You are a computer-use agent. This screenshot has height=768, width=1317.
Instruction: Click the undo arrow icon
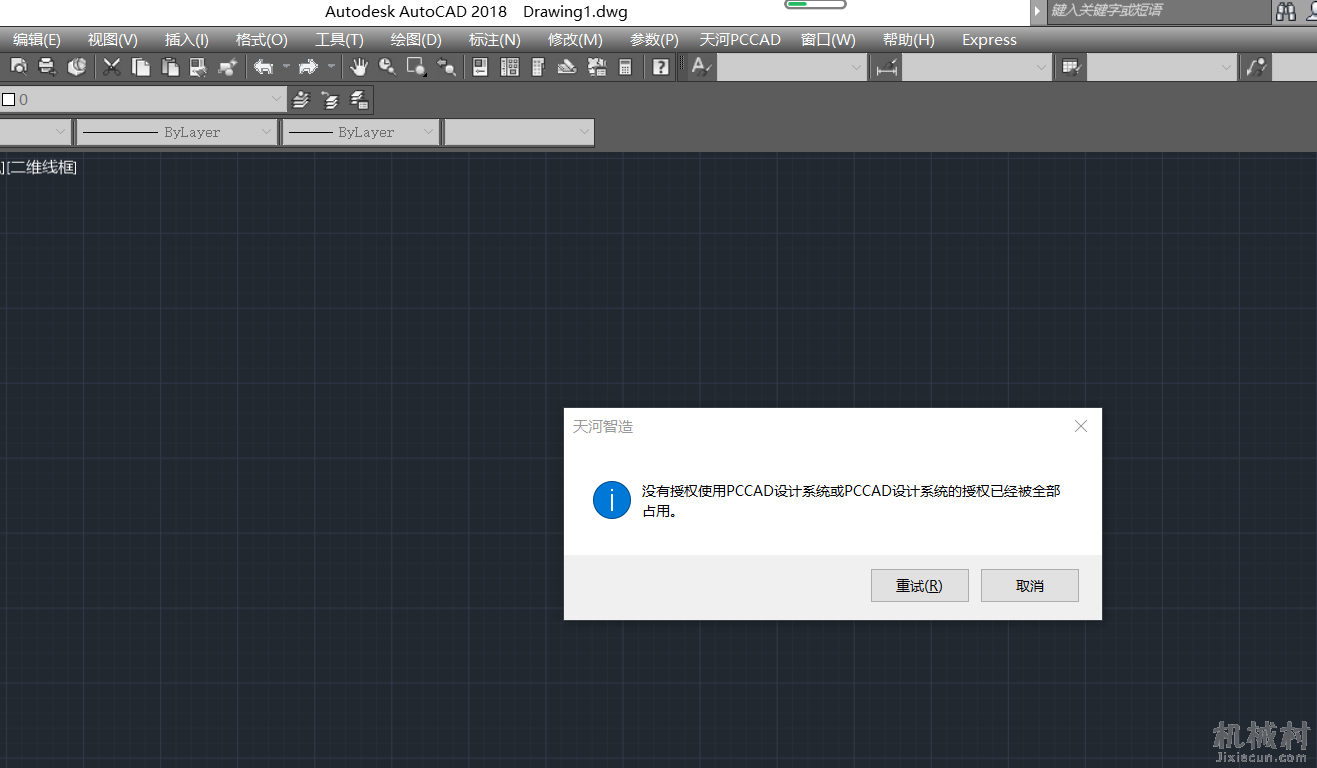click(x=264, y=67)
